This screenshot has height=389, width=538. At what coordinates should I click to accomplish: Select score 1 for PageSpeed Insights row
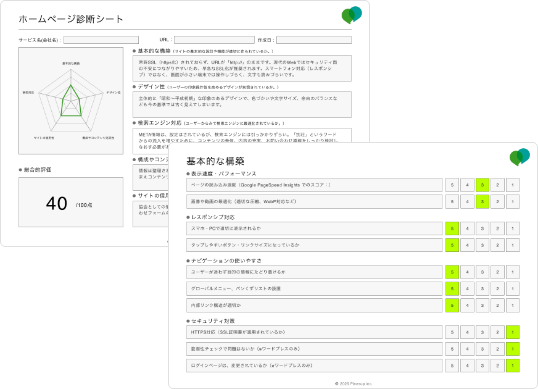(513, 185)
